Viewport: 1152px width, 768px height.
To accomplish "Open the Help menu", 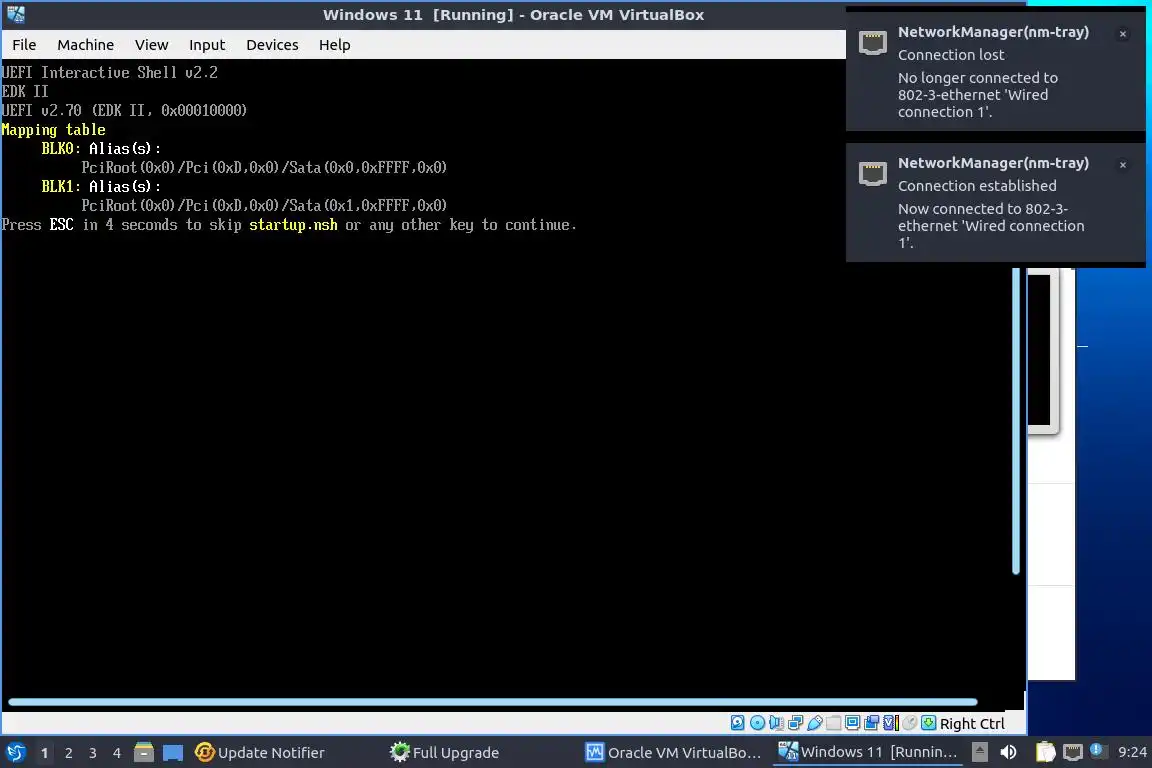I will 334,45.
